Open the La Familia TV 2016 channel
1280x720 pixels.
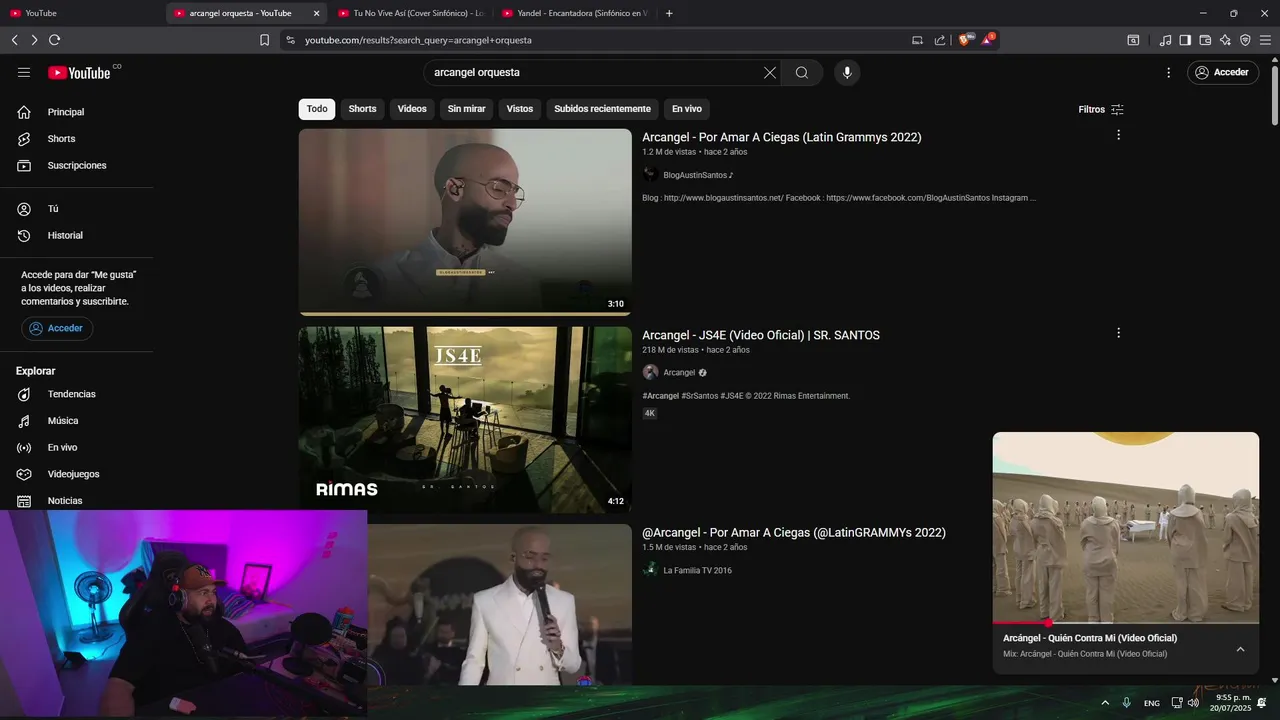pos(697,570)
